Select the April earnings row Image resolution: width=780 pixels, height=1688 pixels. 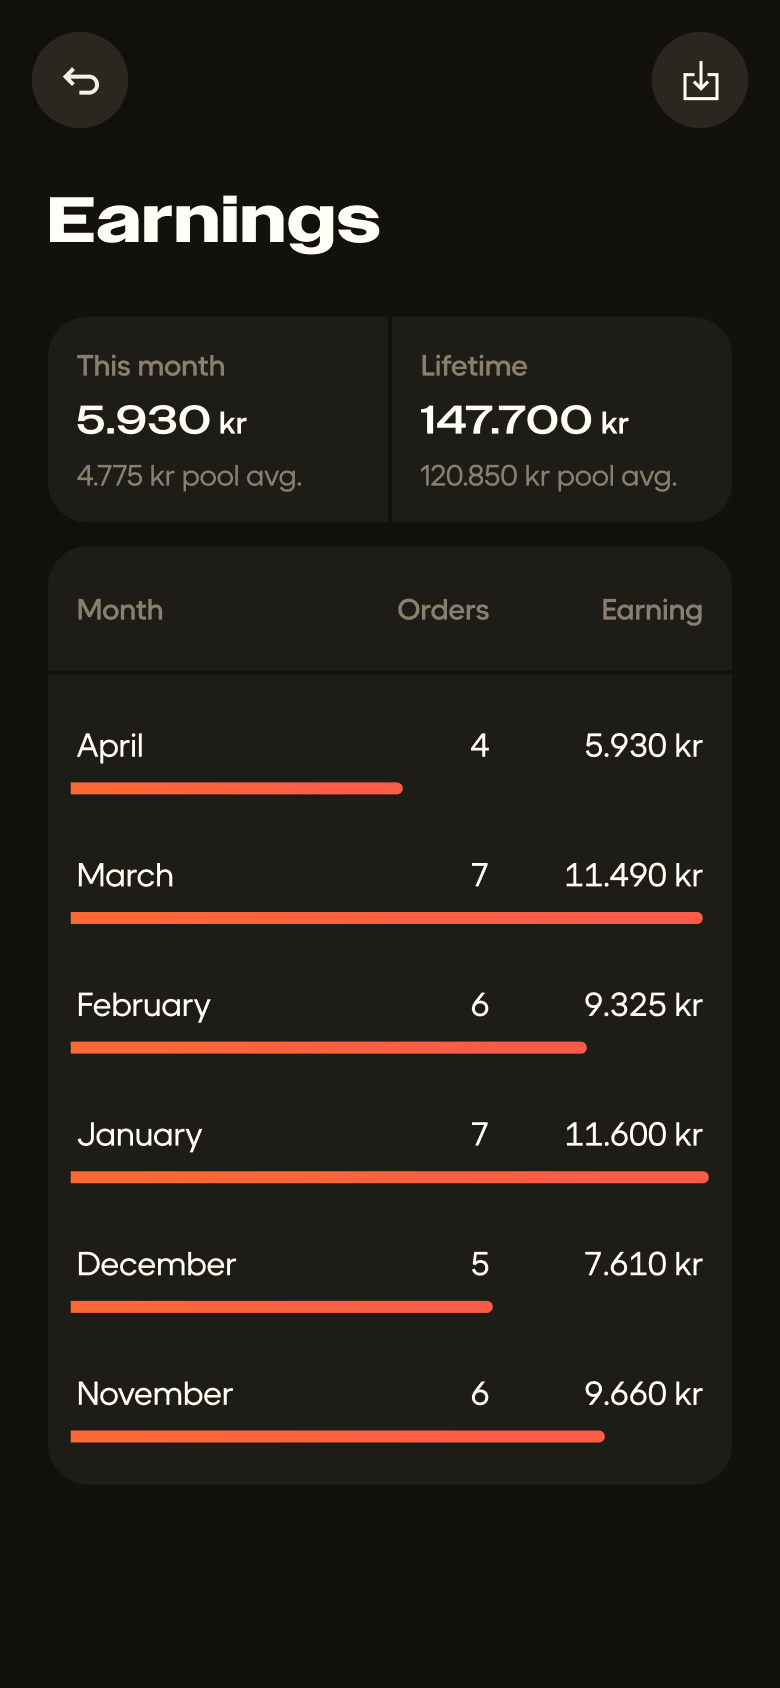[390, 760]
